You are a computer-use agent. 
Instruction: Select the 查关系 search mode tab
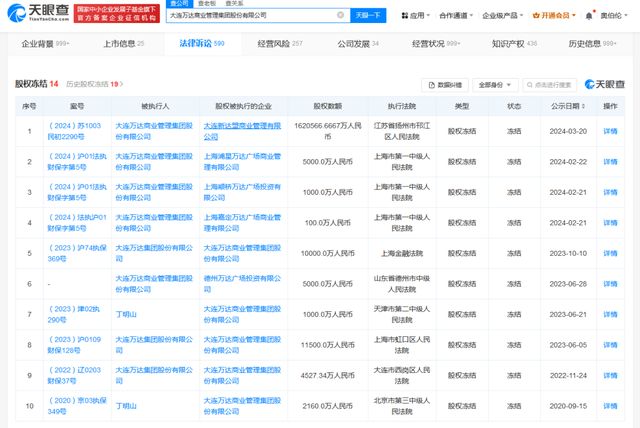234,3
